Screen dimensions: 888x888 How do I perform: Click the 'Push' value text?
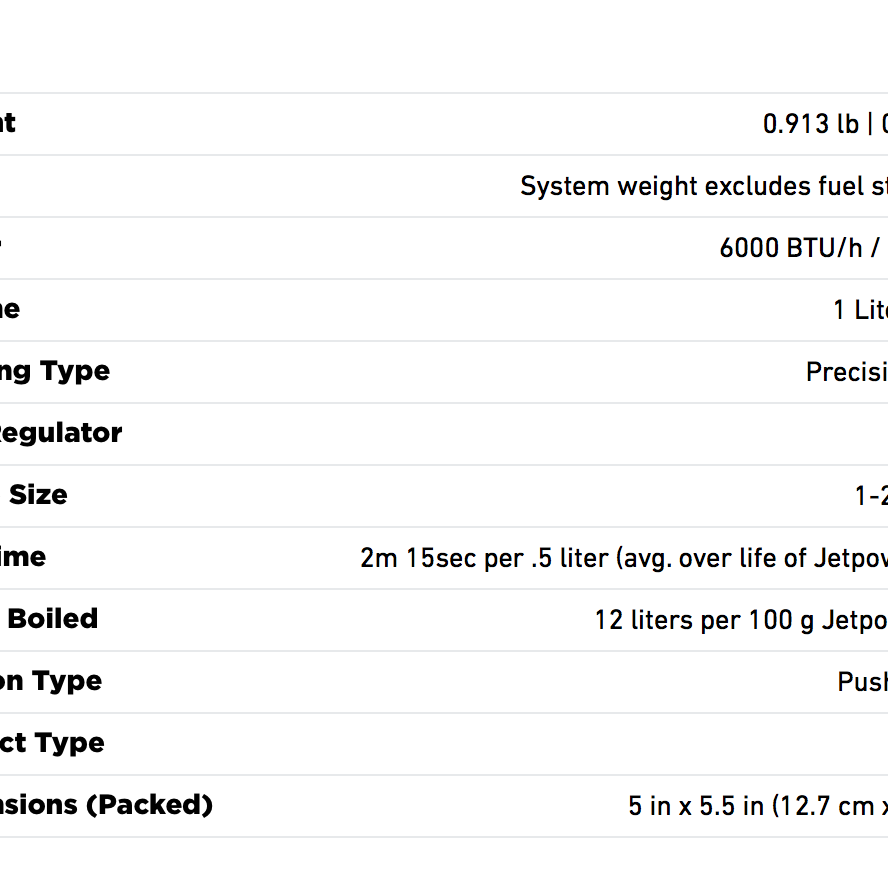pos(862,682)
